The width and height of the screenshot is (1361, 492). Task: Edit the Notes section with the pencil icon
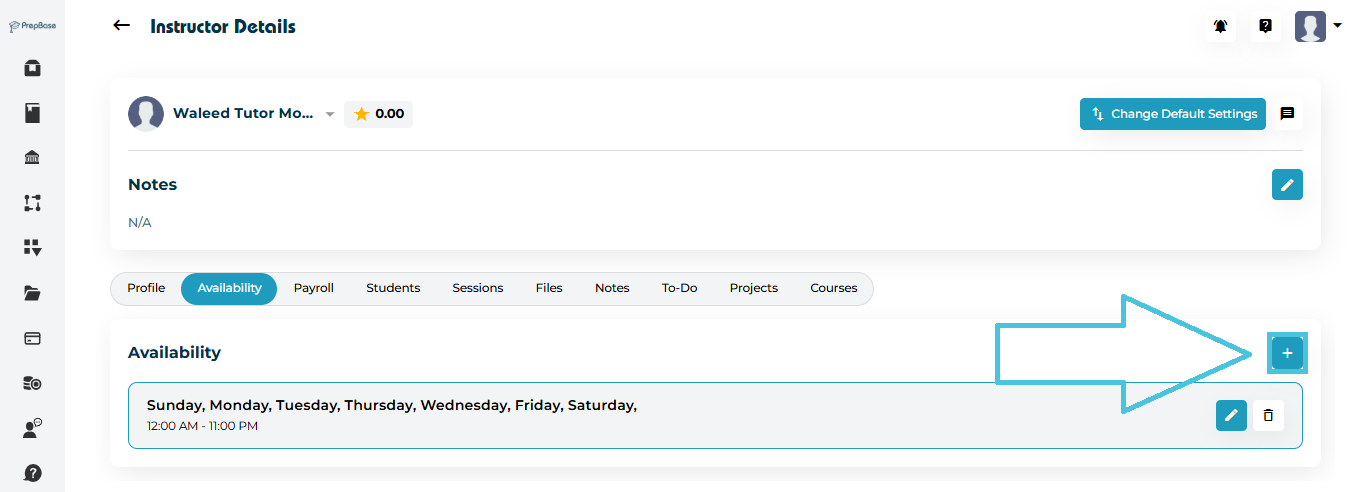[1287, 185]
